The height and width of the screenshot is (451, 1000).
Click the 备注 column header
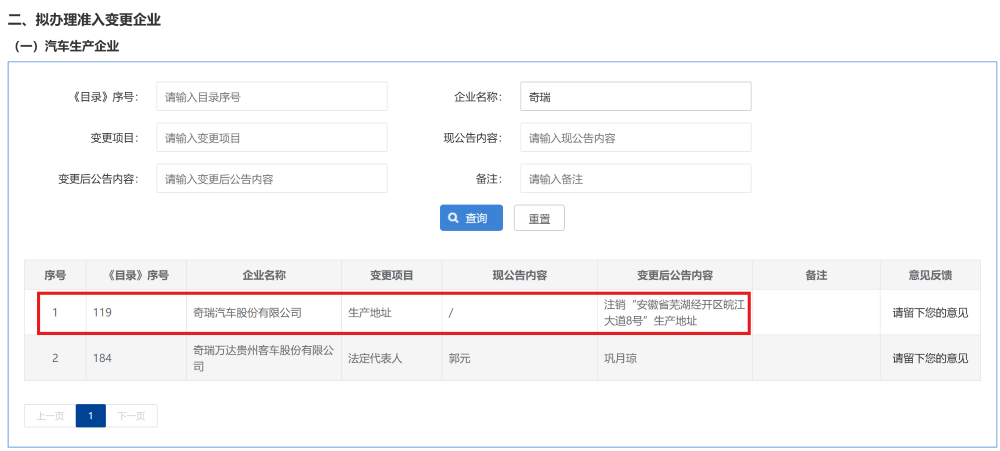(816, 276)
